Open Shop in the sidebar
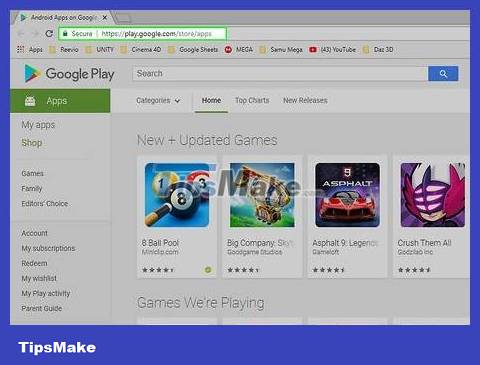This screenshot has height=365, width=480. coord(32,143)
